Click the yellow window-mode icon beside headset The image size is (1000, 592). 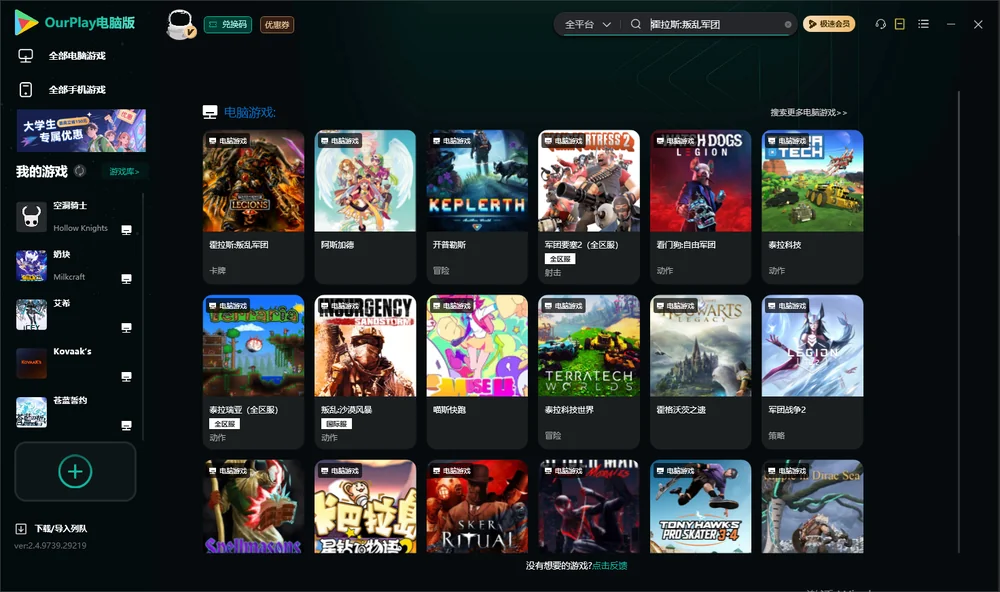900,24
